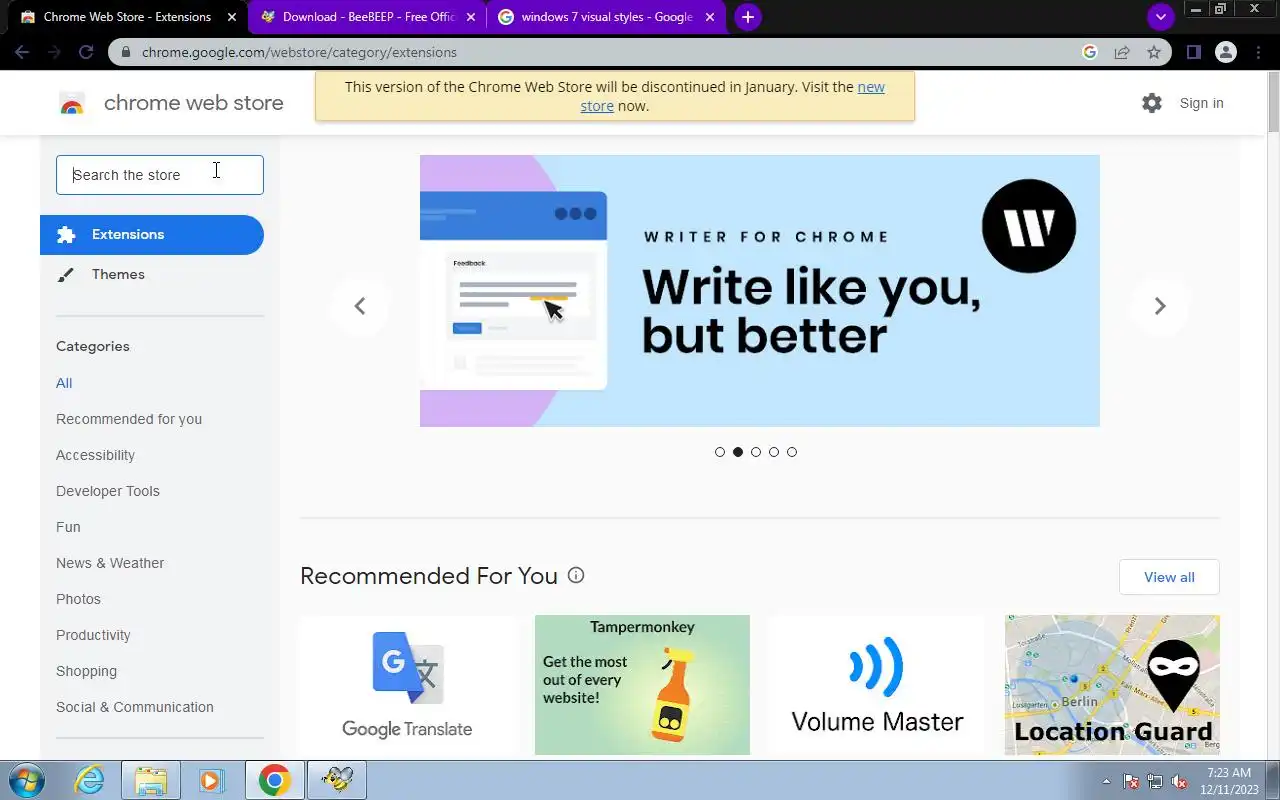
Task: Close the Chrome Web Store tab
Action: point(231,17)
